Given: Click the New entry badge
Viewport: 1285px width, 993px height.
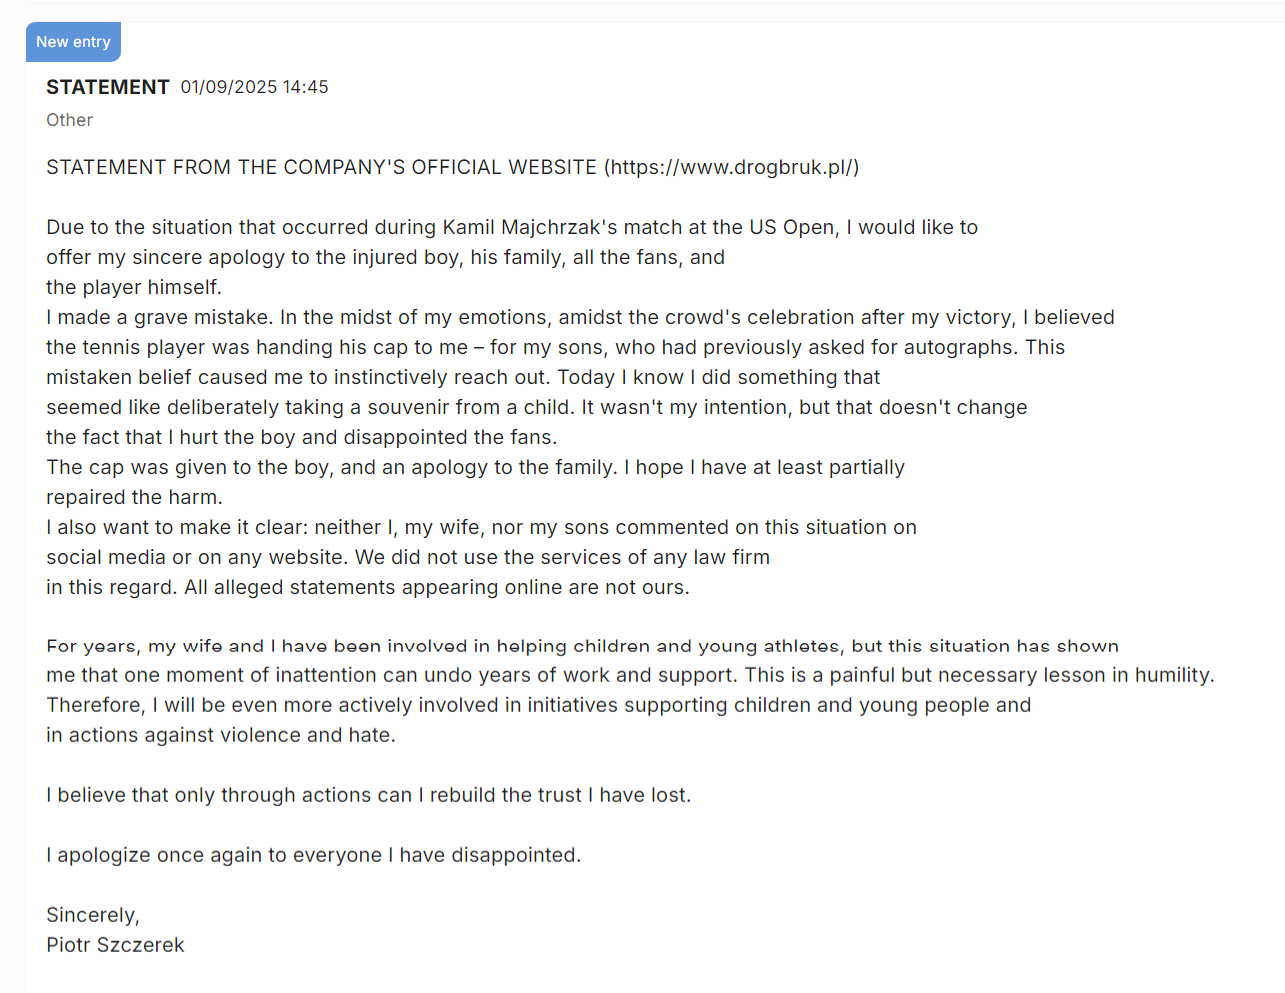Looking at the screenshot, I should (x=73, y=42).
